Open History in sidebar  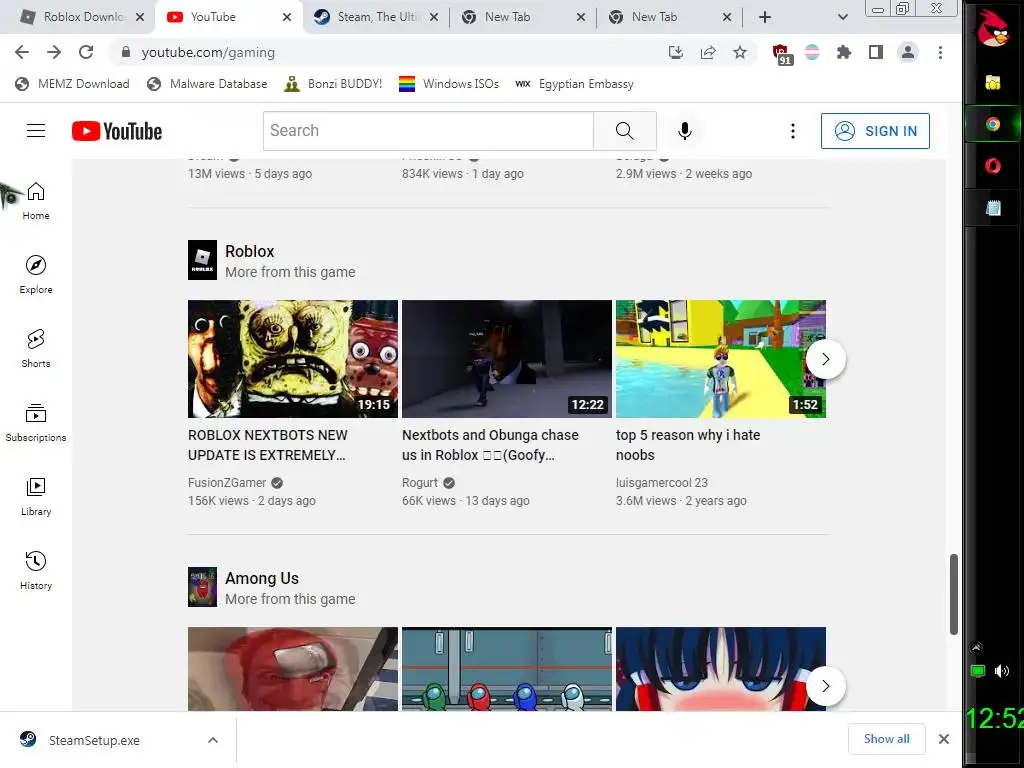pyautogui.click(x=36, y=571)
